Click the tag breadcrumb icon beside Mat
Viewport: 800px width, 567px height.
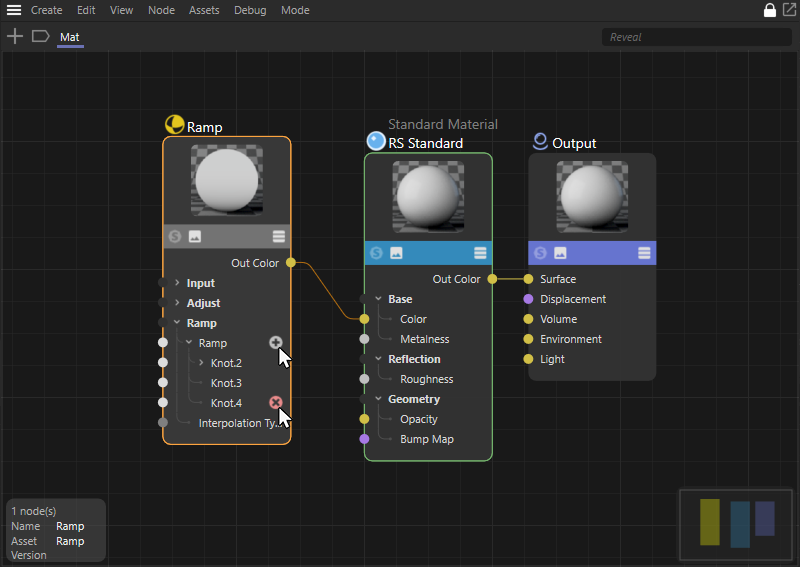tap(40, 36)
